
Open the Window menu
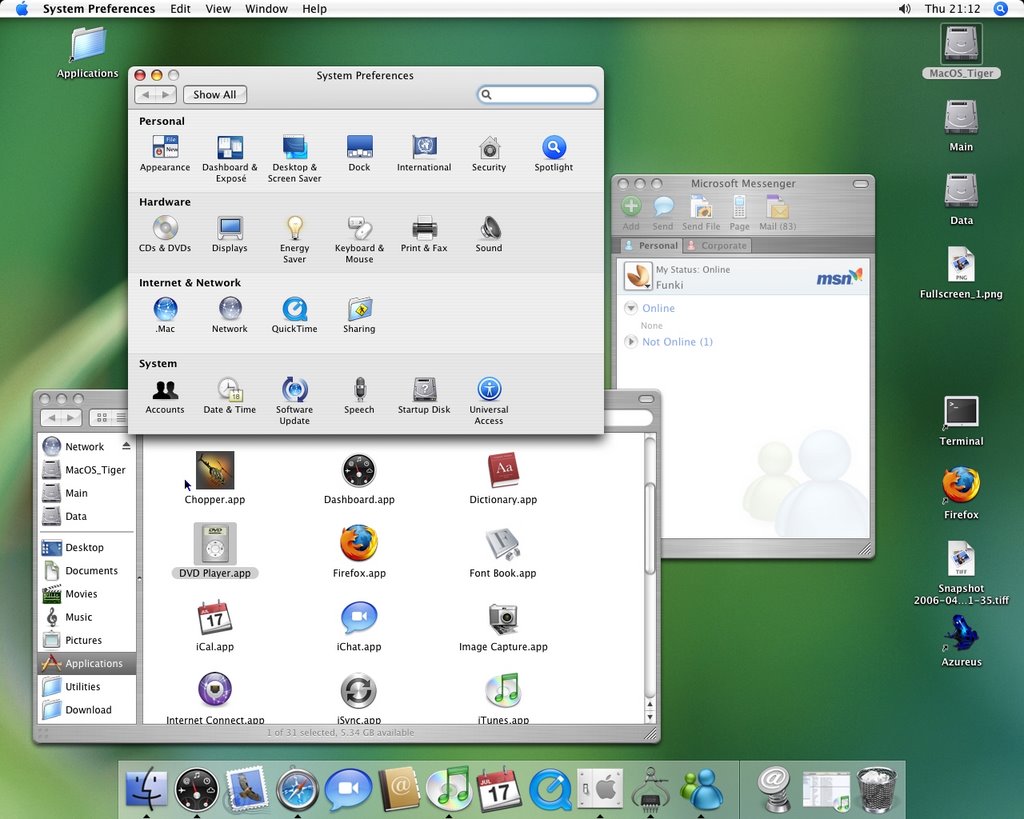point(266,8)
